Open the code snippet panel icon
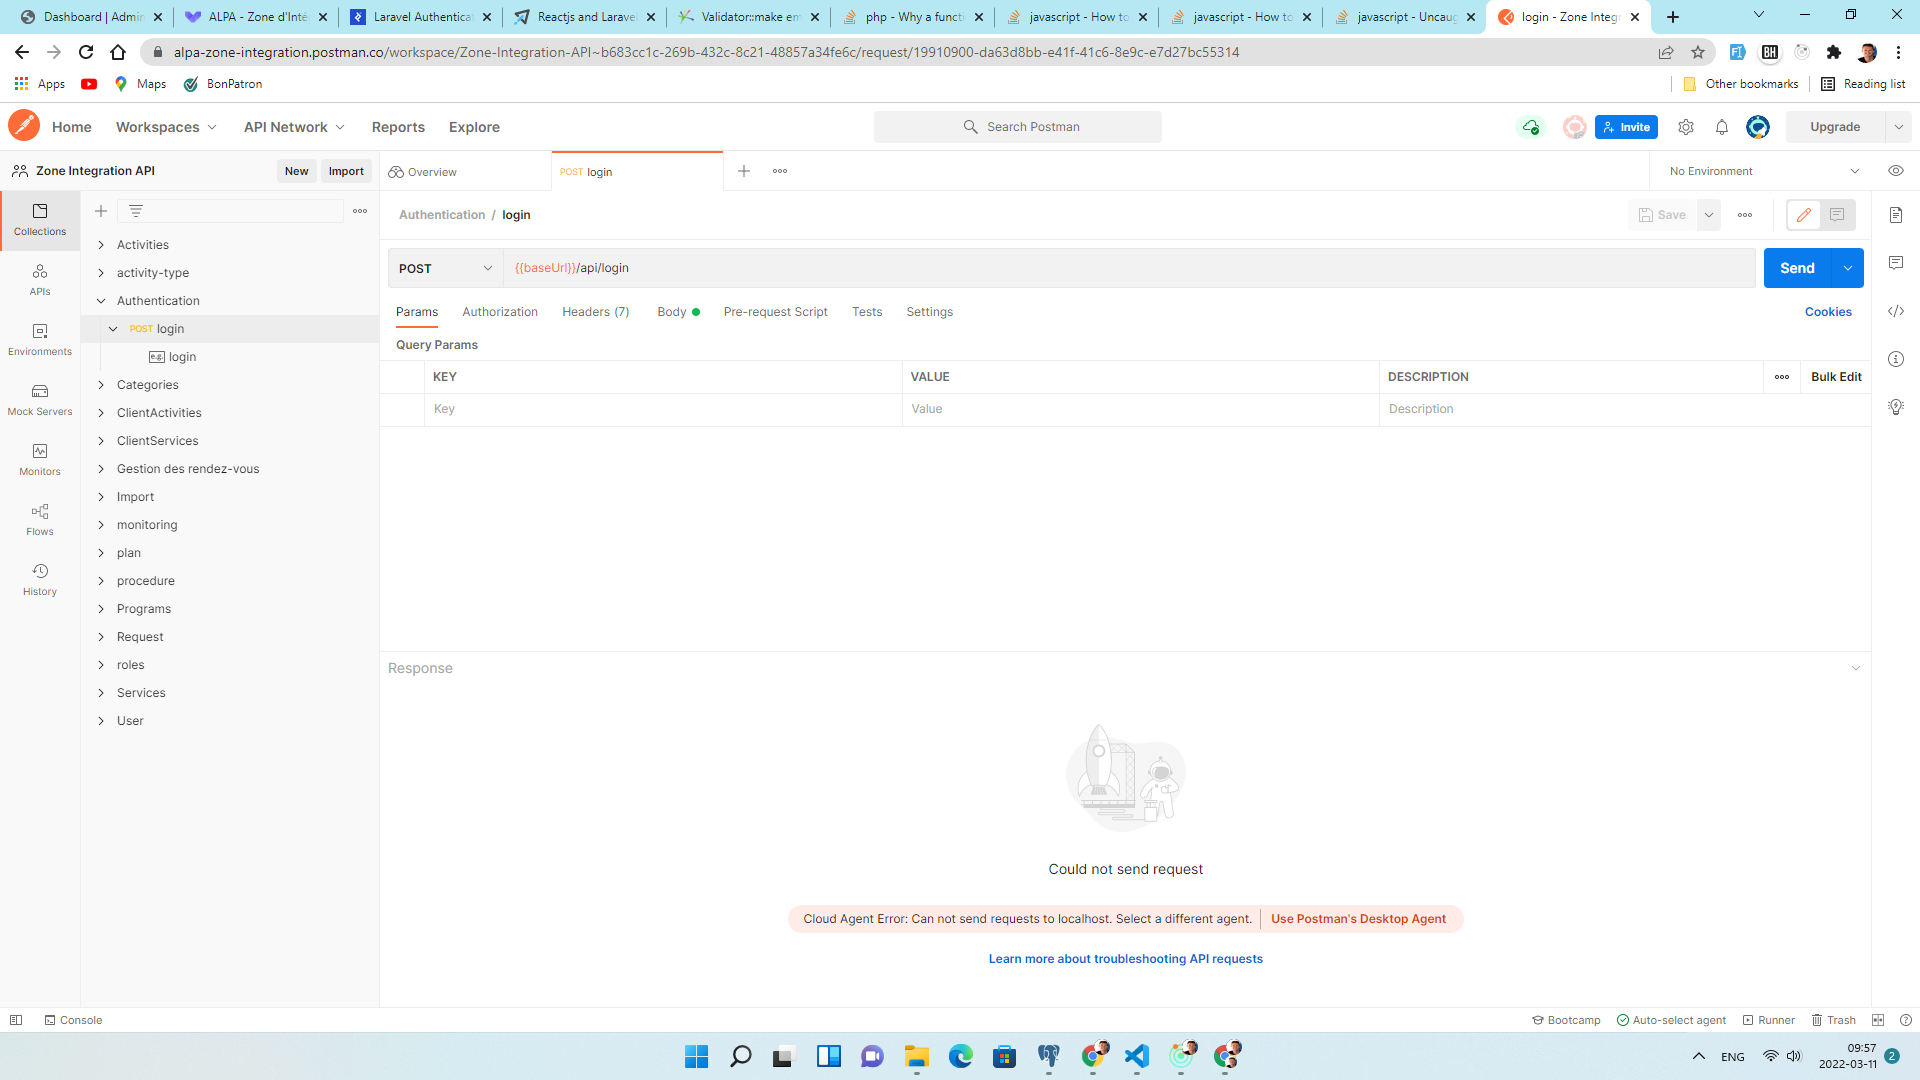Viewport: 1920px width, 1080px height. click(x=1895, y=311)
